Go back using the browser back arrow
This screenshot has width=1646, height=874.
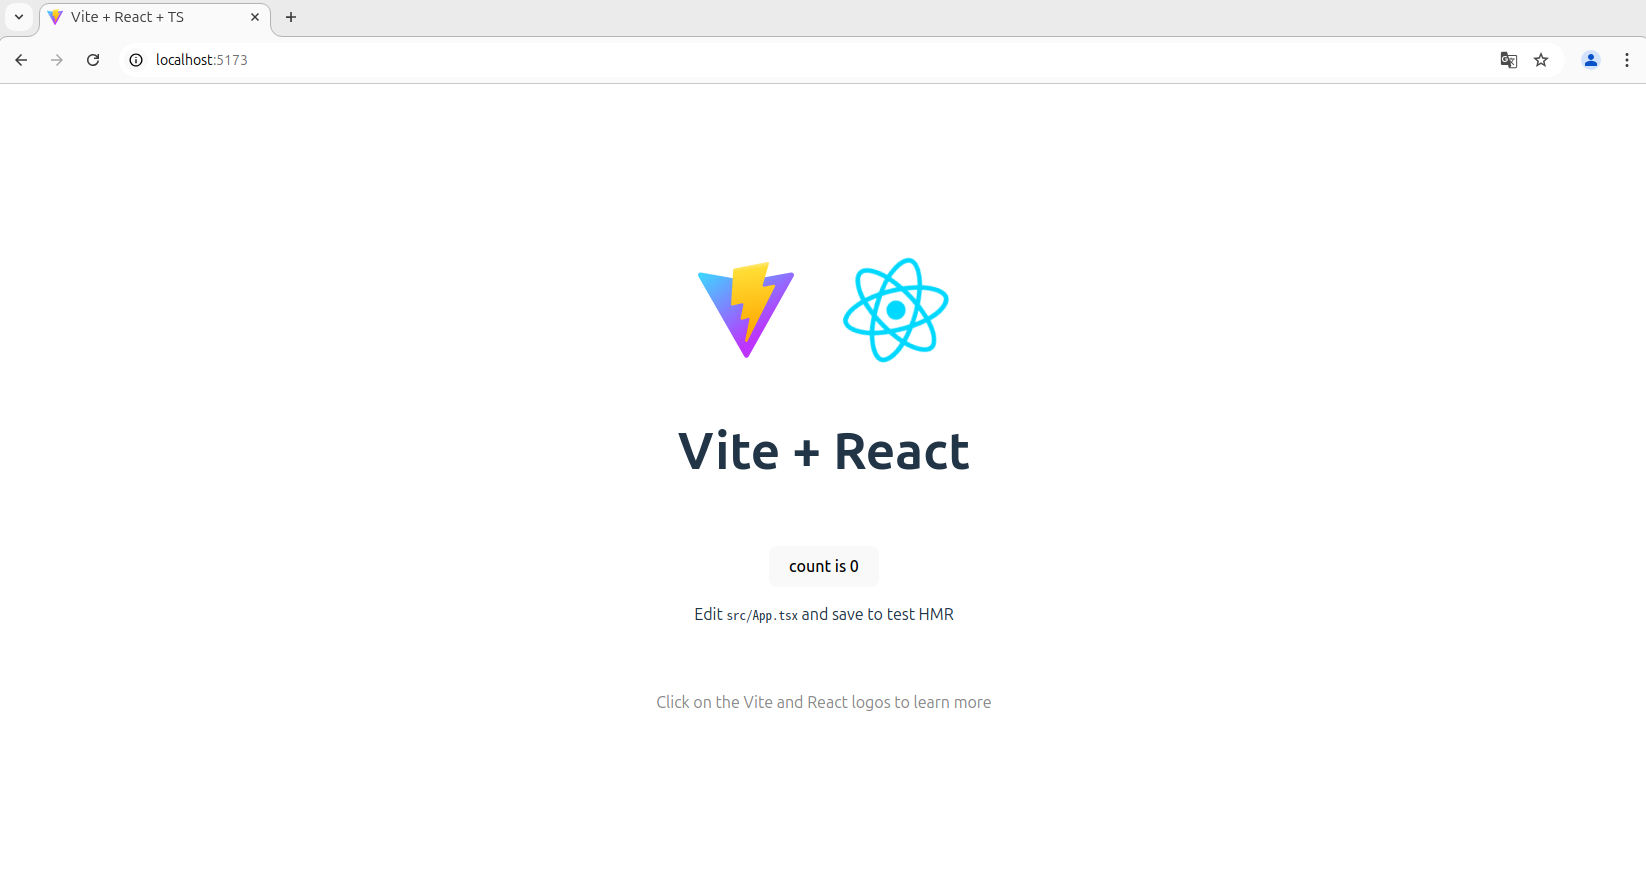[21, 60]
